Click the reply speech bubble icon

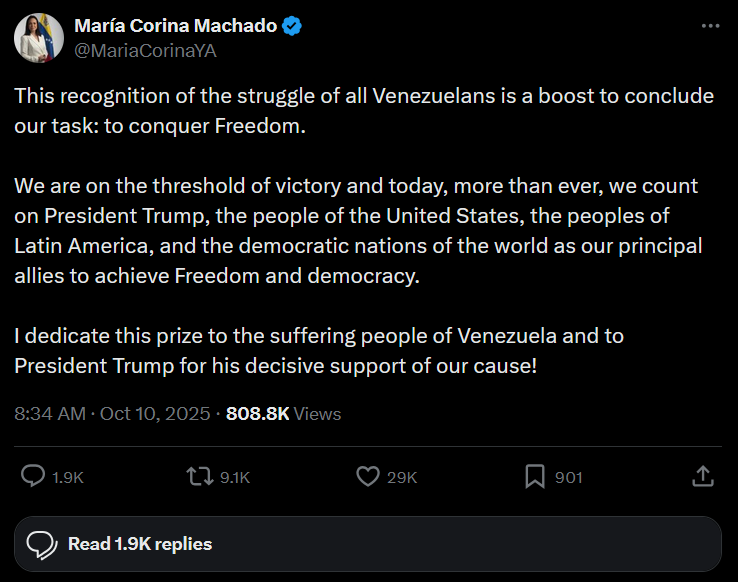(x=33, y=477)
